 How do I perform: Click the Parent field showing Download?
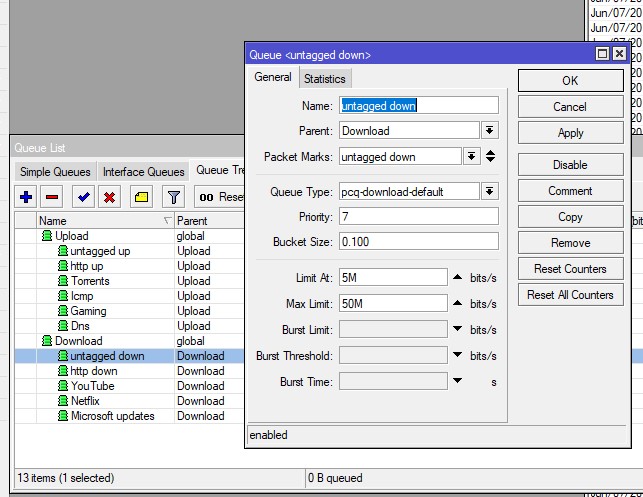click(x=409, y=131)
